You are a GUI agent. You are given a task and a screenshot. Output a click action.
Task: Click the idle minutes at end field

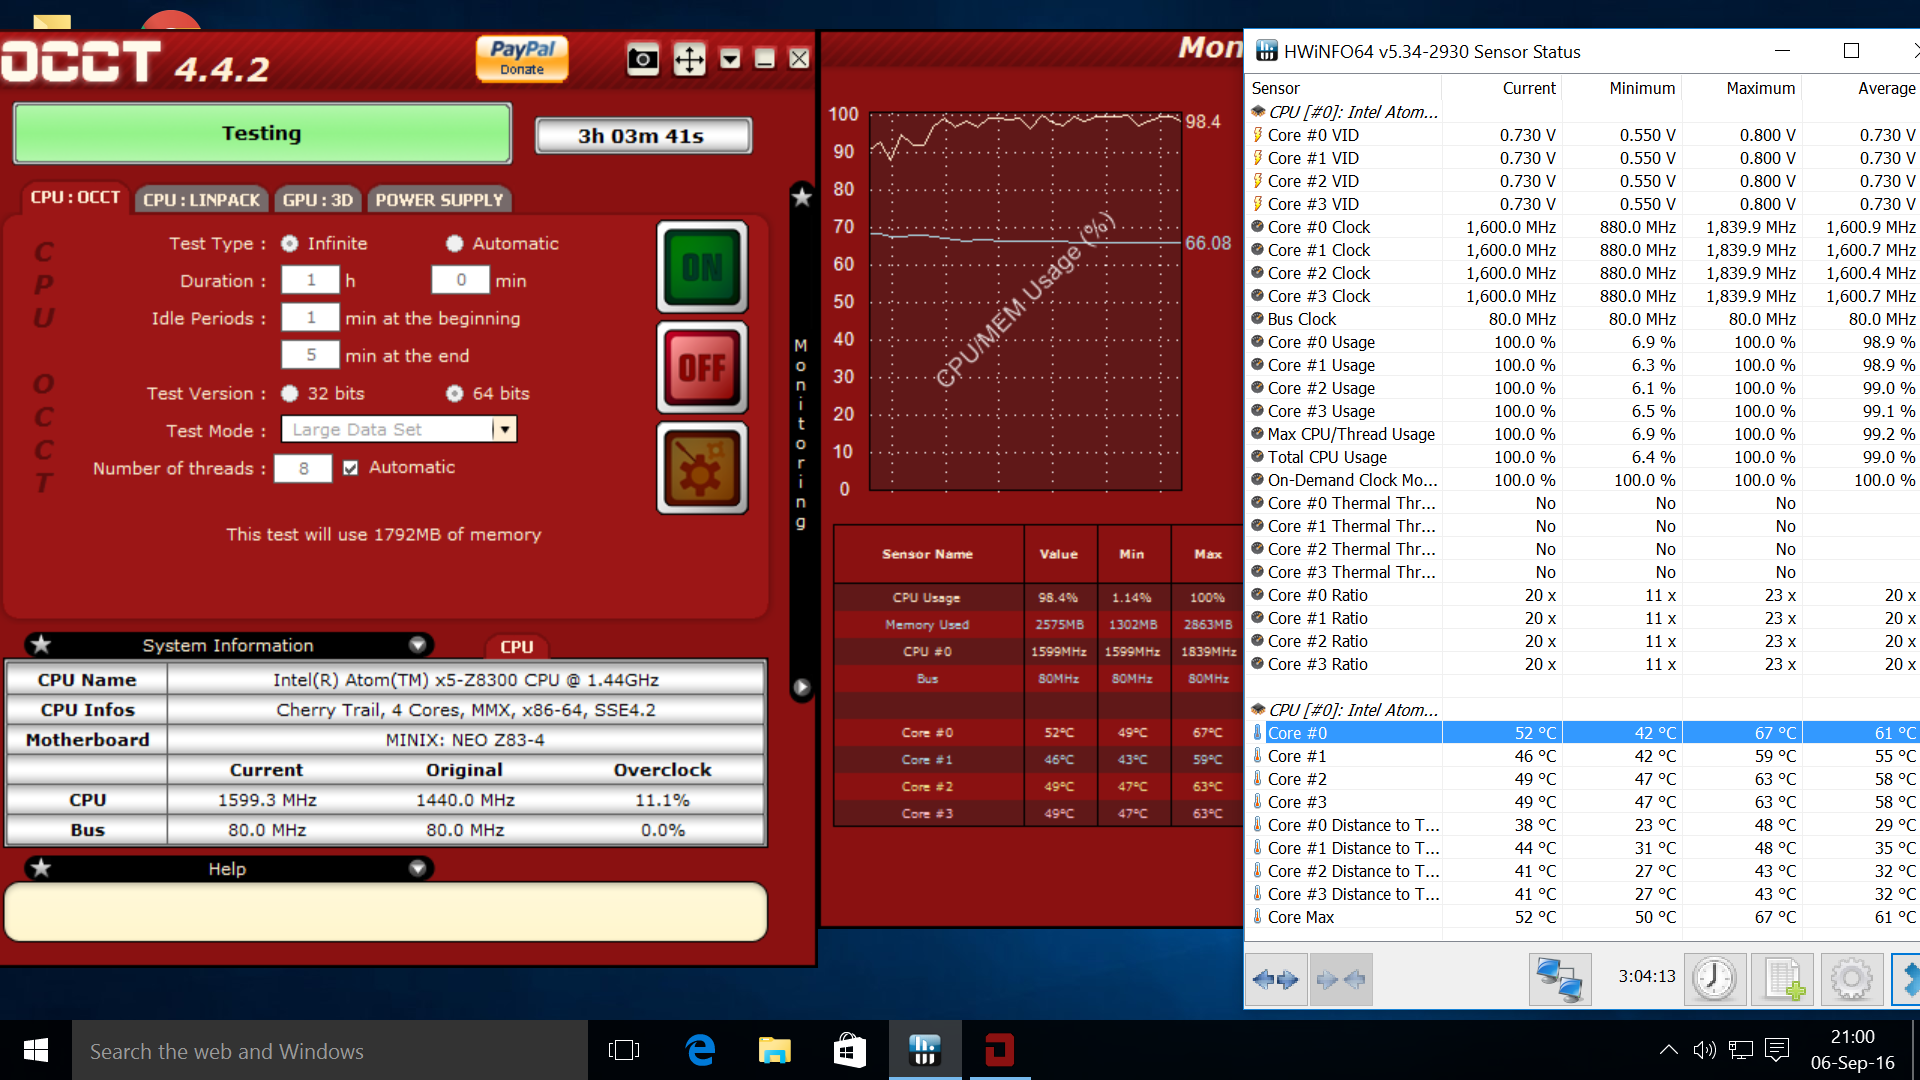click(311, 355)
